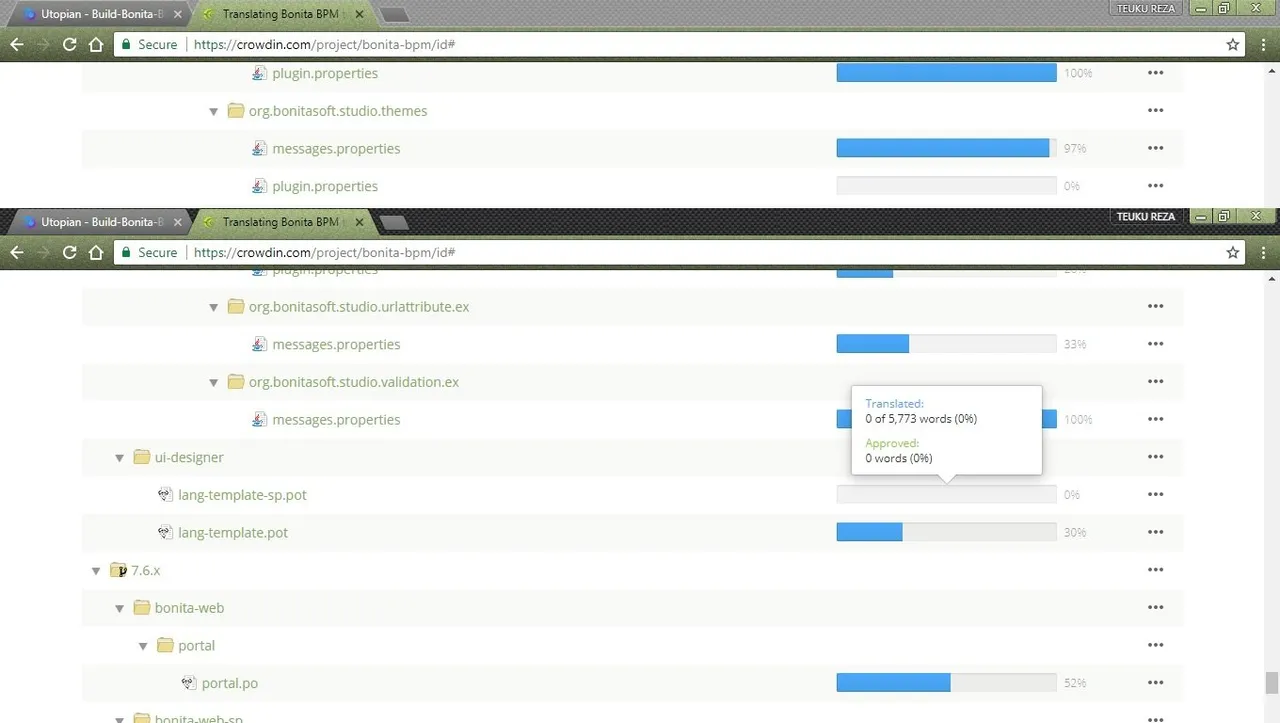
Task: Click the 52% progress bar for portal.po
Action: pos(946,683)
